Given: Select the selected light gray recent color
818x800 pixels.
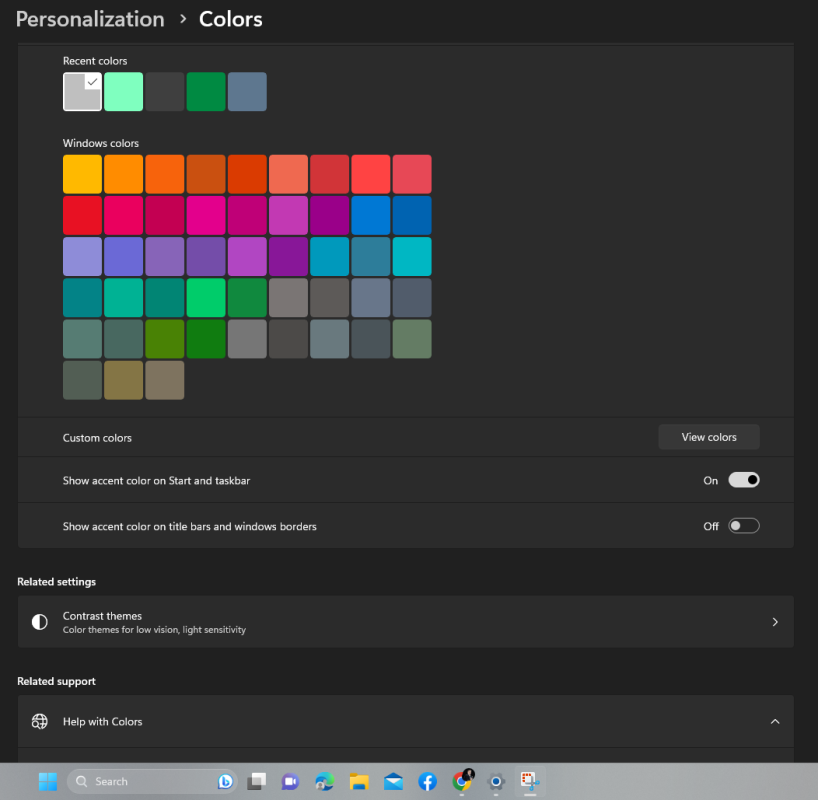Looking at the screenshot, I should coord(82,92).
